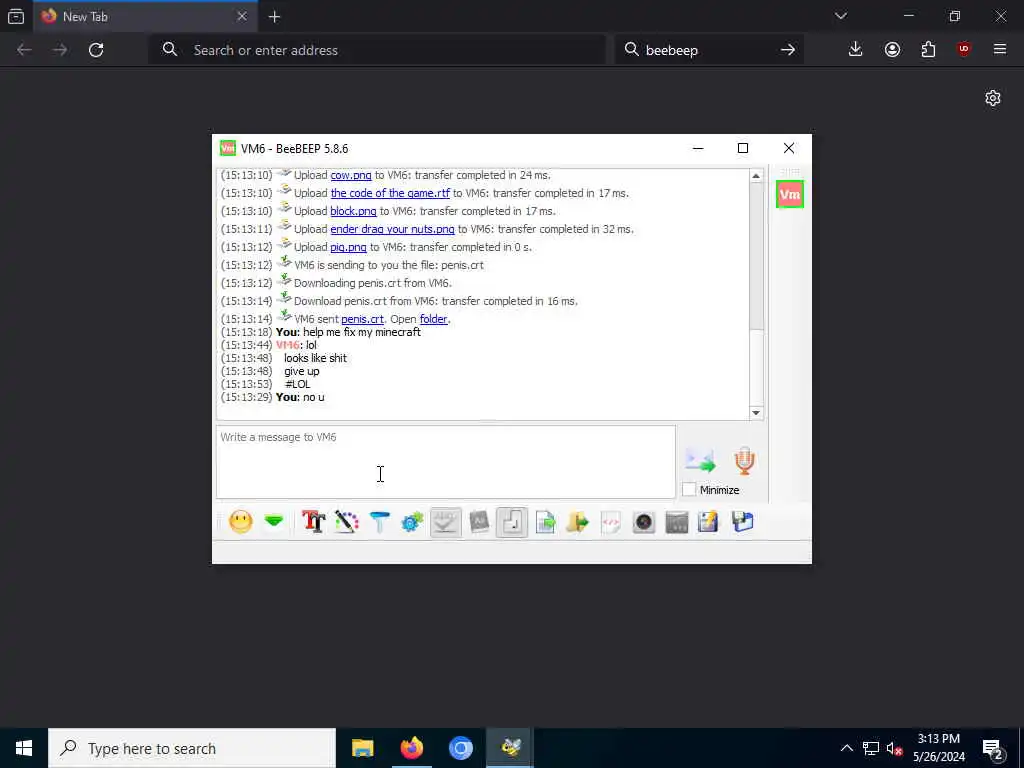Open new tab personalize gear icon

click(x=993, y=98)
